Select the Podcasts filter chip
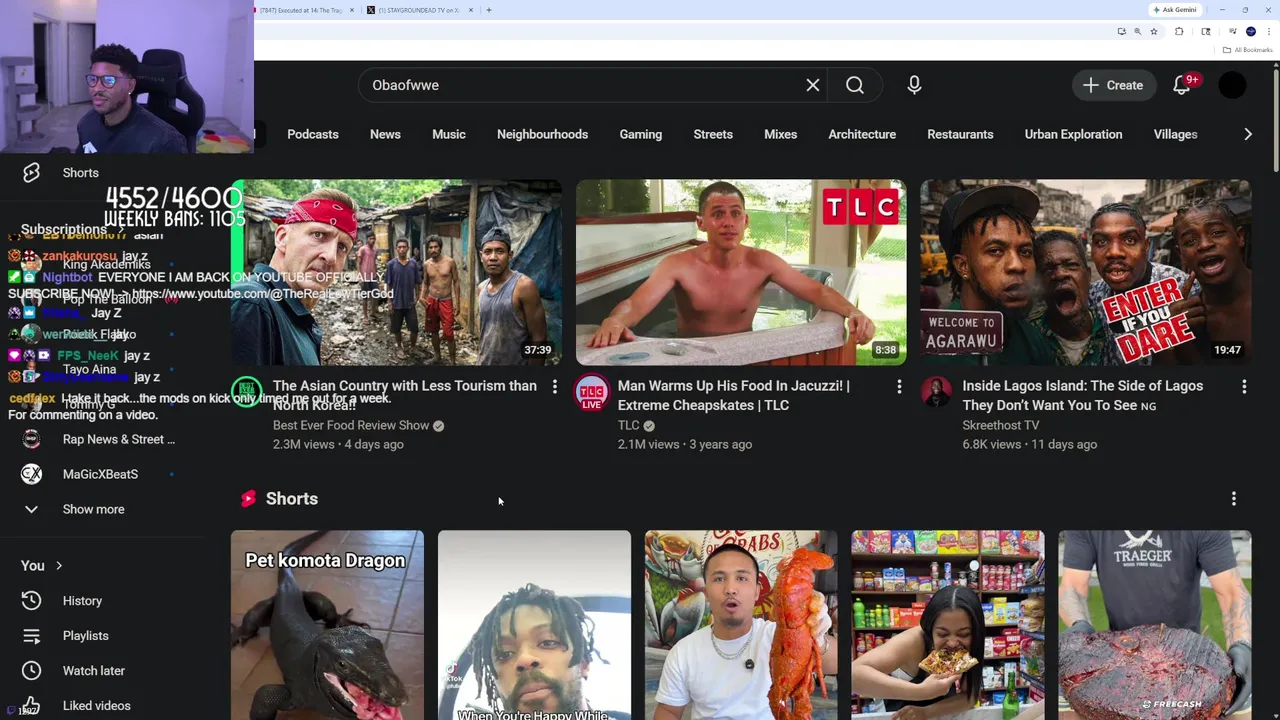This screenshot has height=720, width=1280. (313, 134)
